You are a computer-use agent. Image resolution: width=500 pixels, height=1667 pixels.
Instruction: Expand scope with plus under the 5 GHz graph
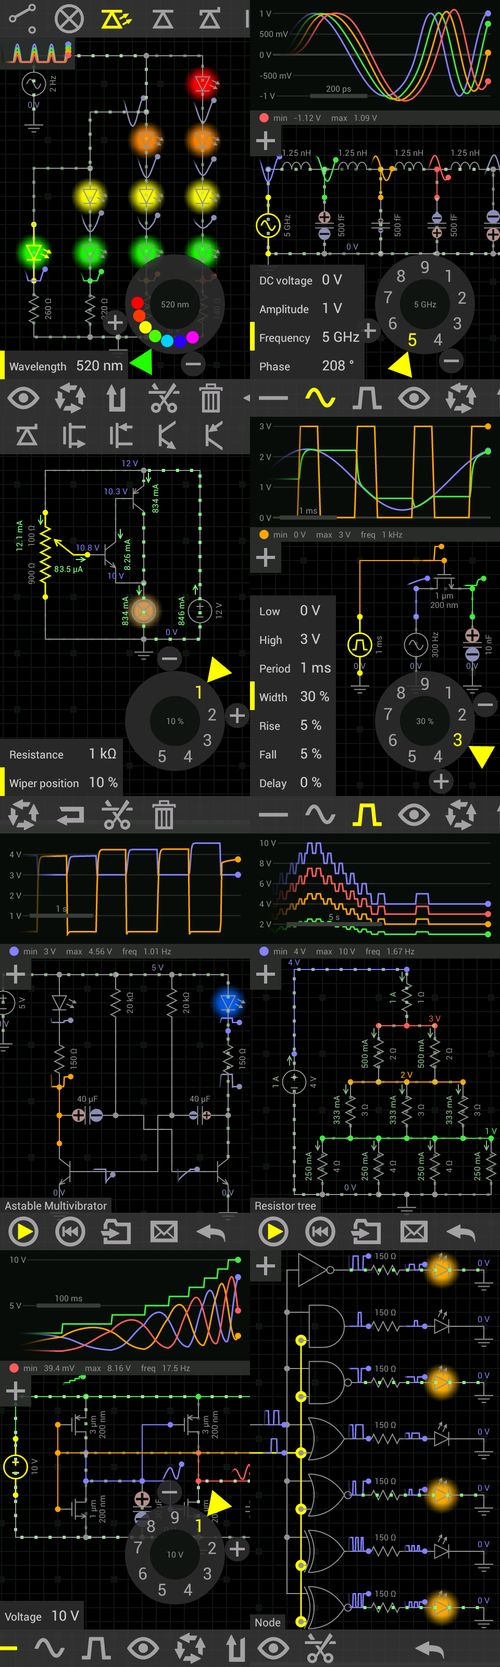click(265, 140)
